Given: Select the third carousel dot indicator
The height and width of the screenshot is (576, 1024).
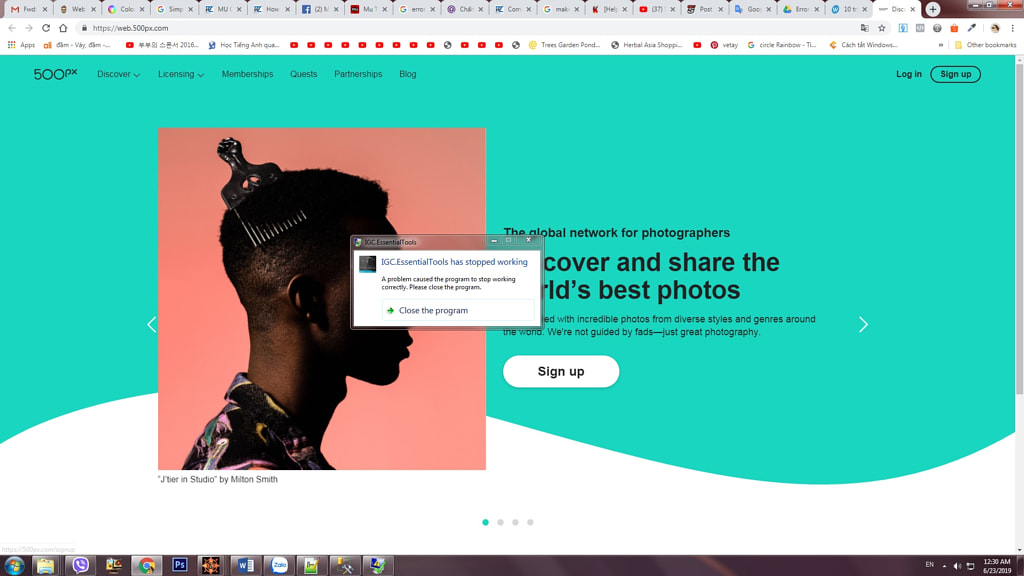Looking at the screenshot, I should (516, 522).
